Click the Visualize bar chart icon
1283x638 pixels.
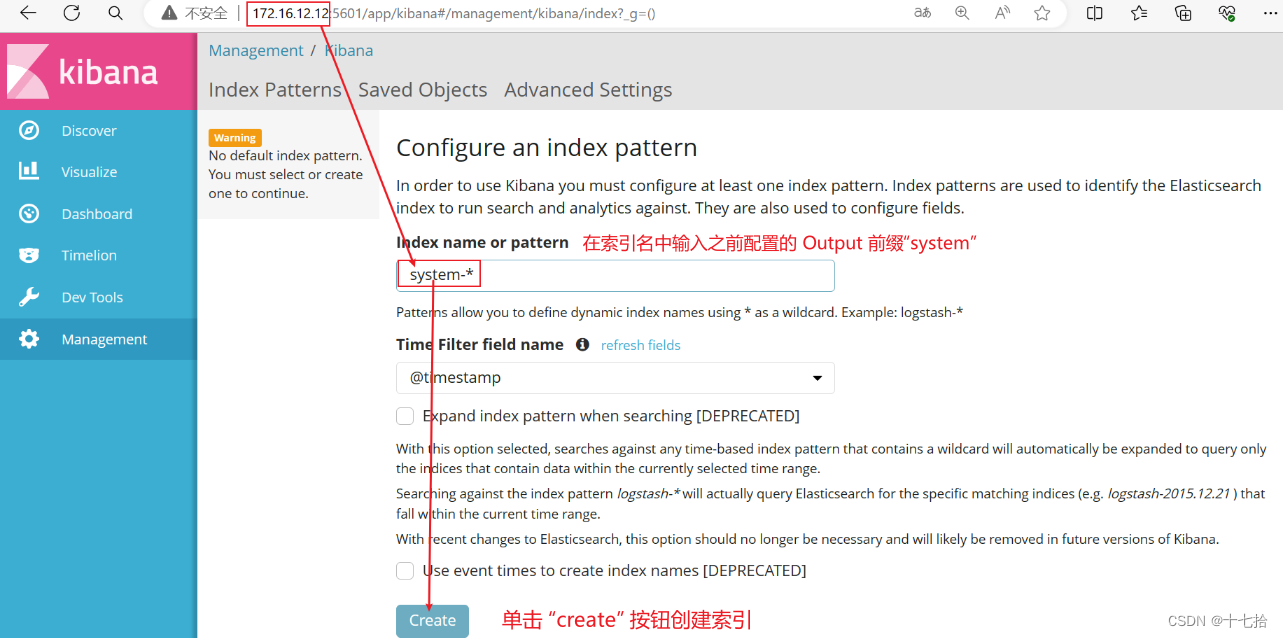pyautogui.click(x=29, y=171)
